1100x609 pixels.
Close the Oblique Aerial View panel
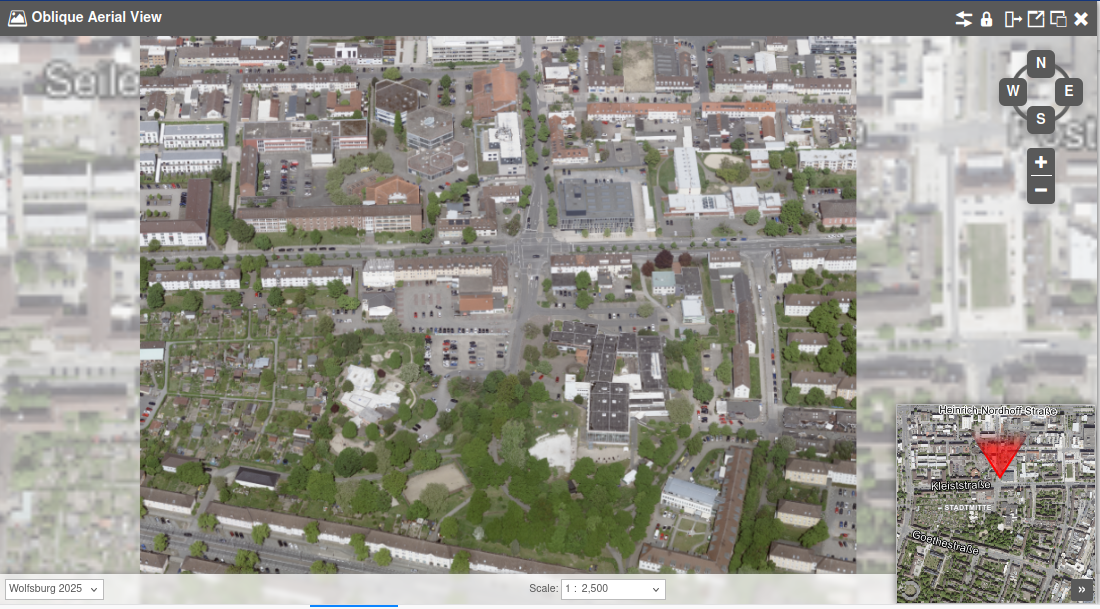(x=1081, y=19)
